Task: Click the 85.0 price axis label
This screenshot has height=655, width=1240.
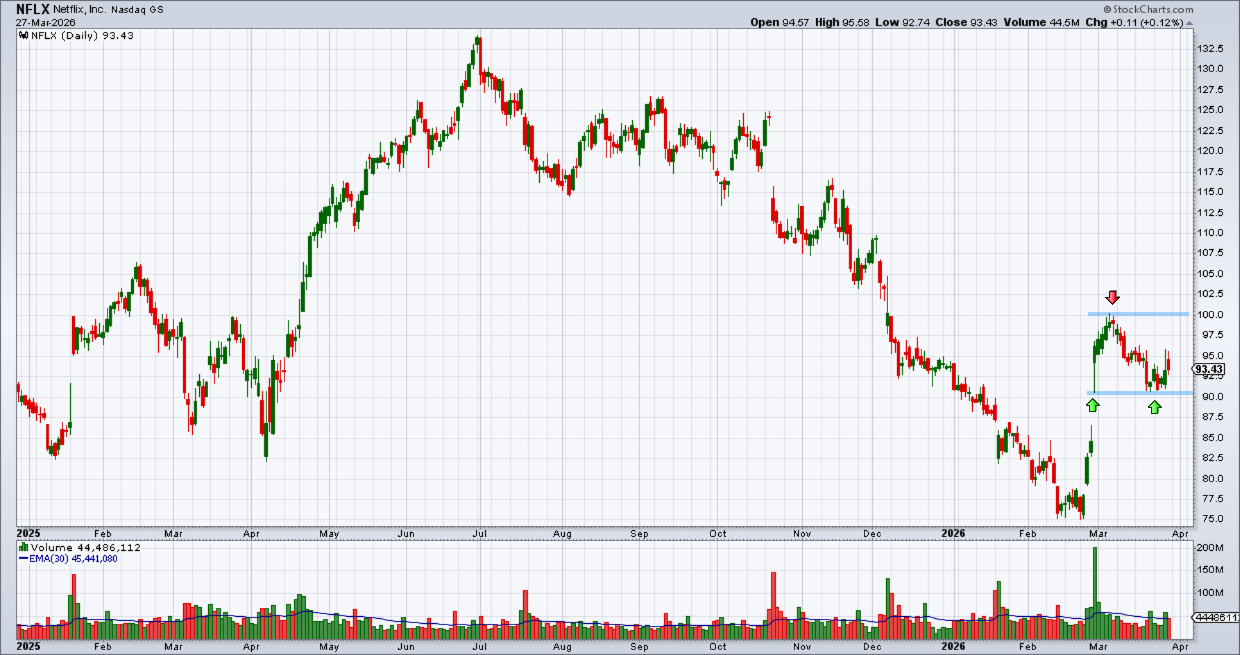Action: pyautogui.click(x=1211, y=438)
